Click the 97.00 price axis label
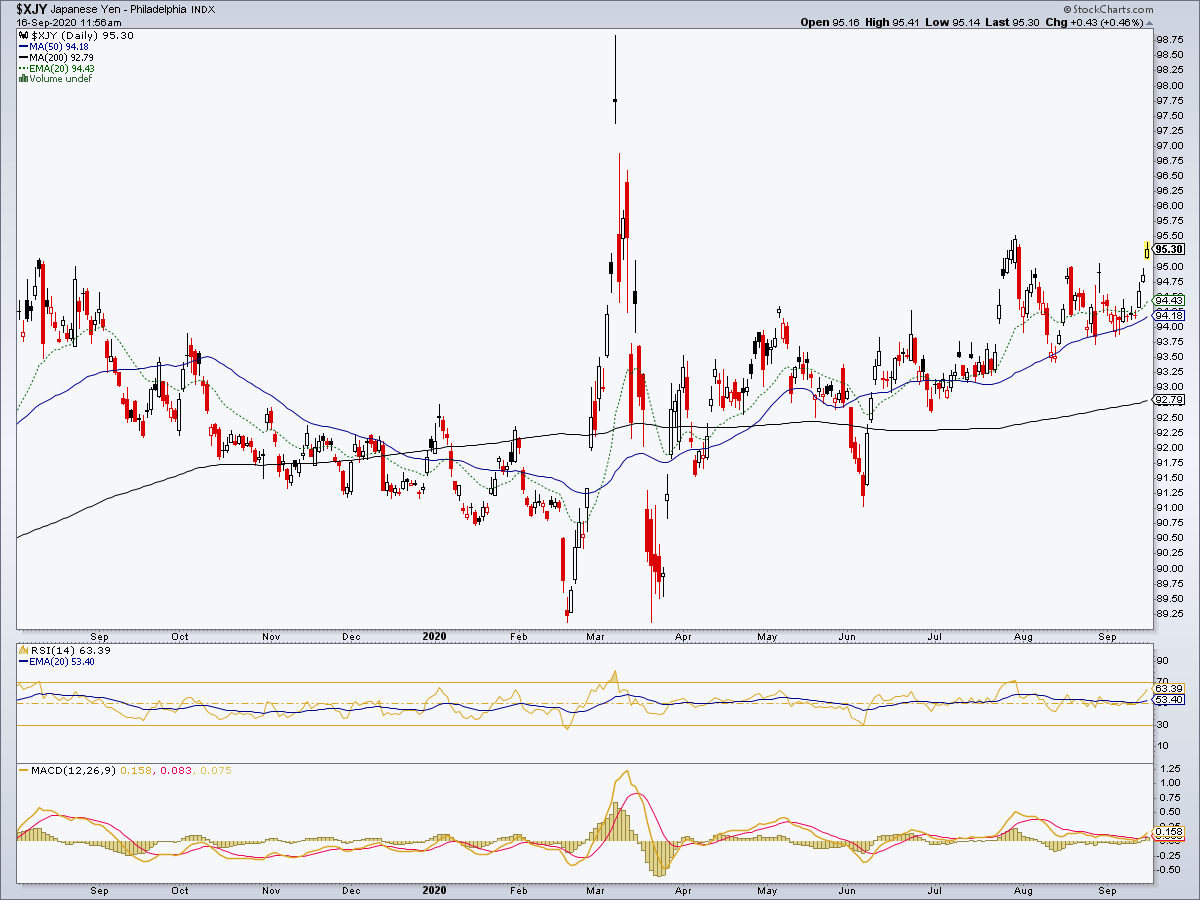This screenshot has height=900, width=1200. click(1169, 146)
